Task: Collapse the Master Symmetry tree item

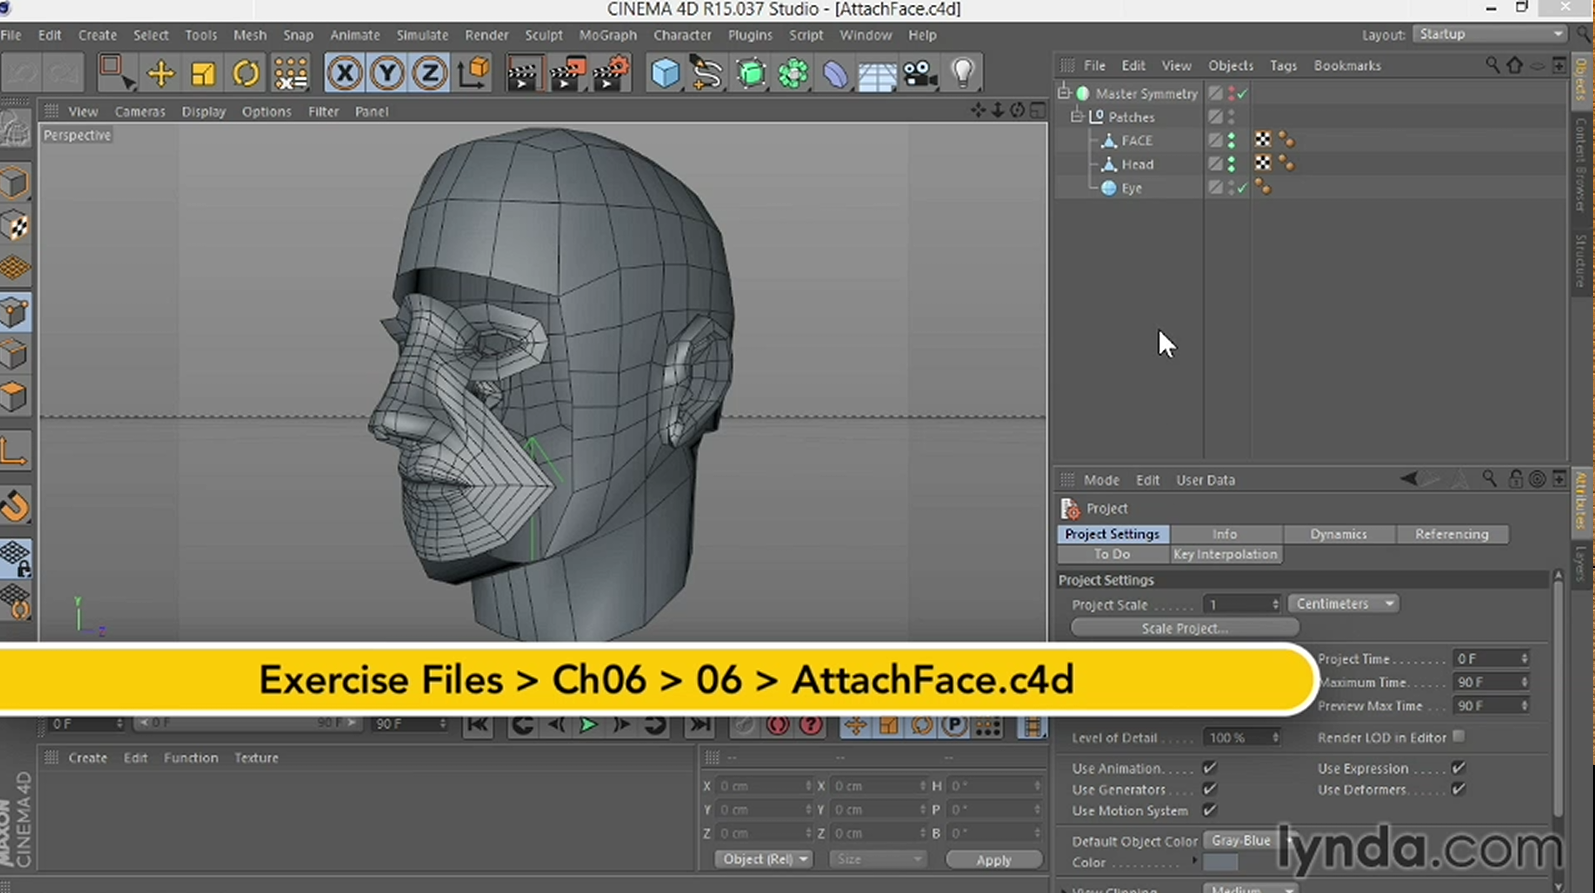Action: coord(1065,93)
